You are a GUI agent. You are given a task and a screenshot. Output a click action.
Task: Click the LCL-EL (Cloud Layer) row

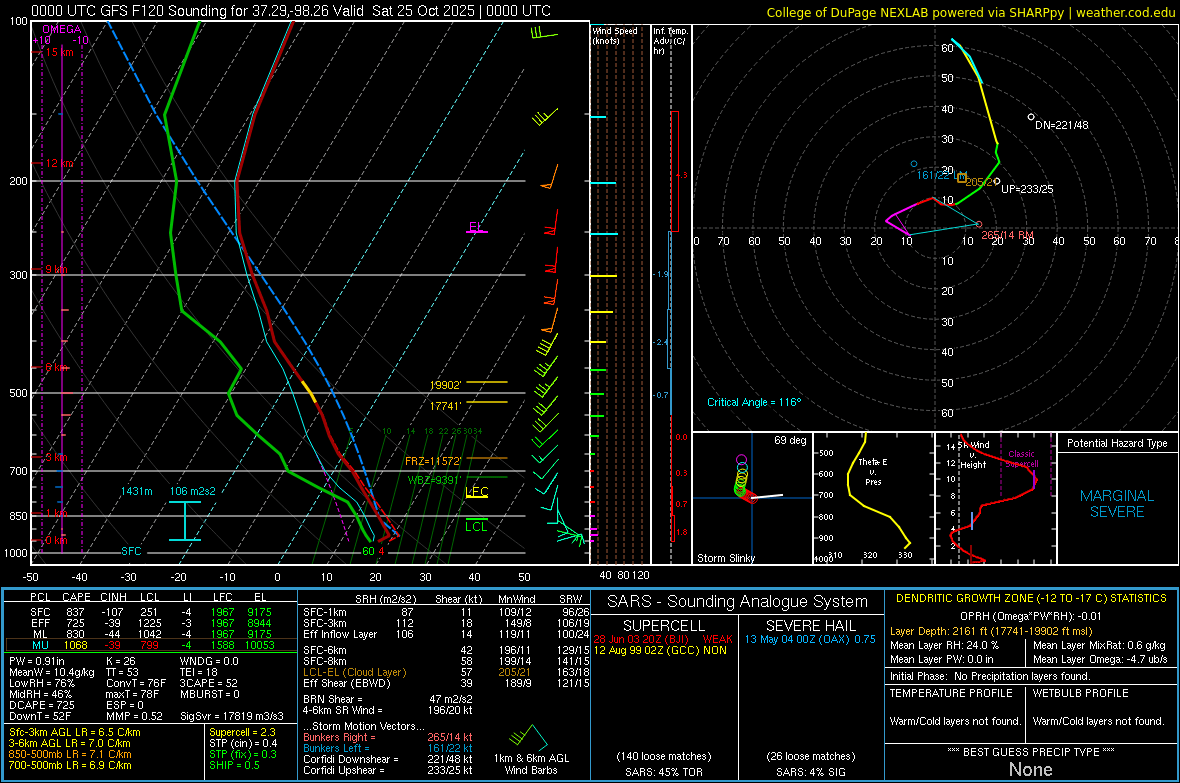pyautogui.click(x=446, y=672)
